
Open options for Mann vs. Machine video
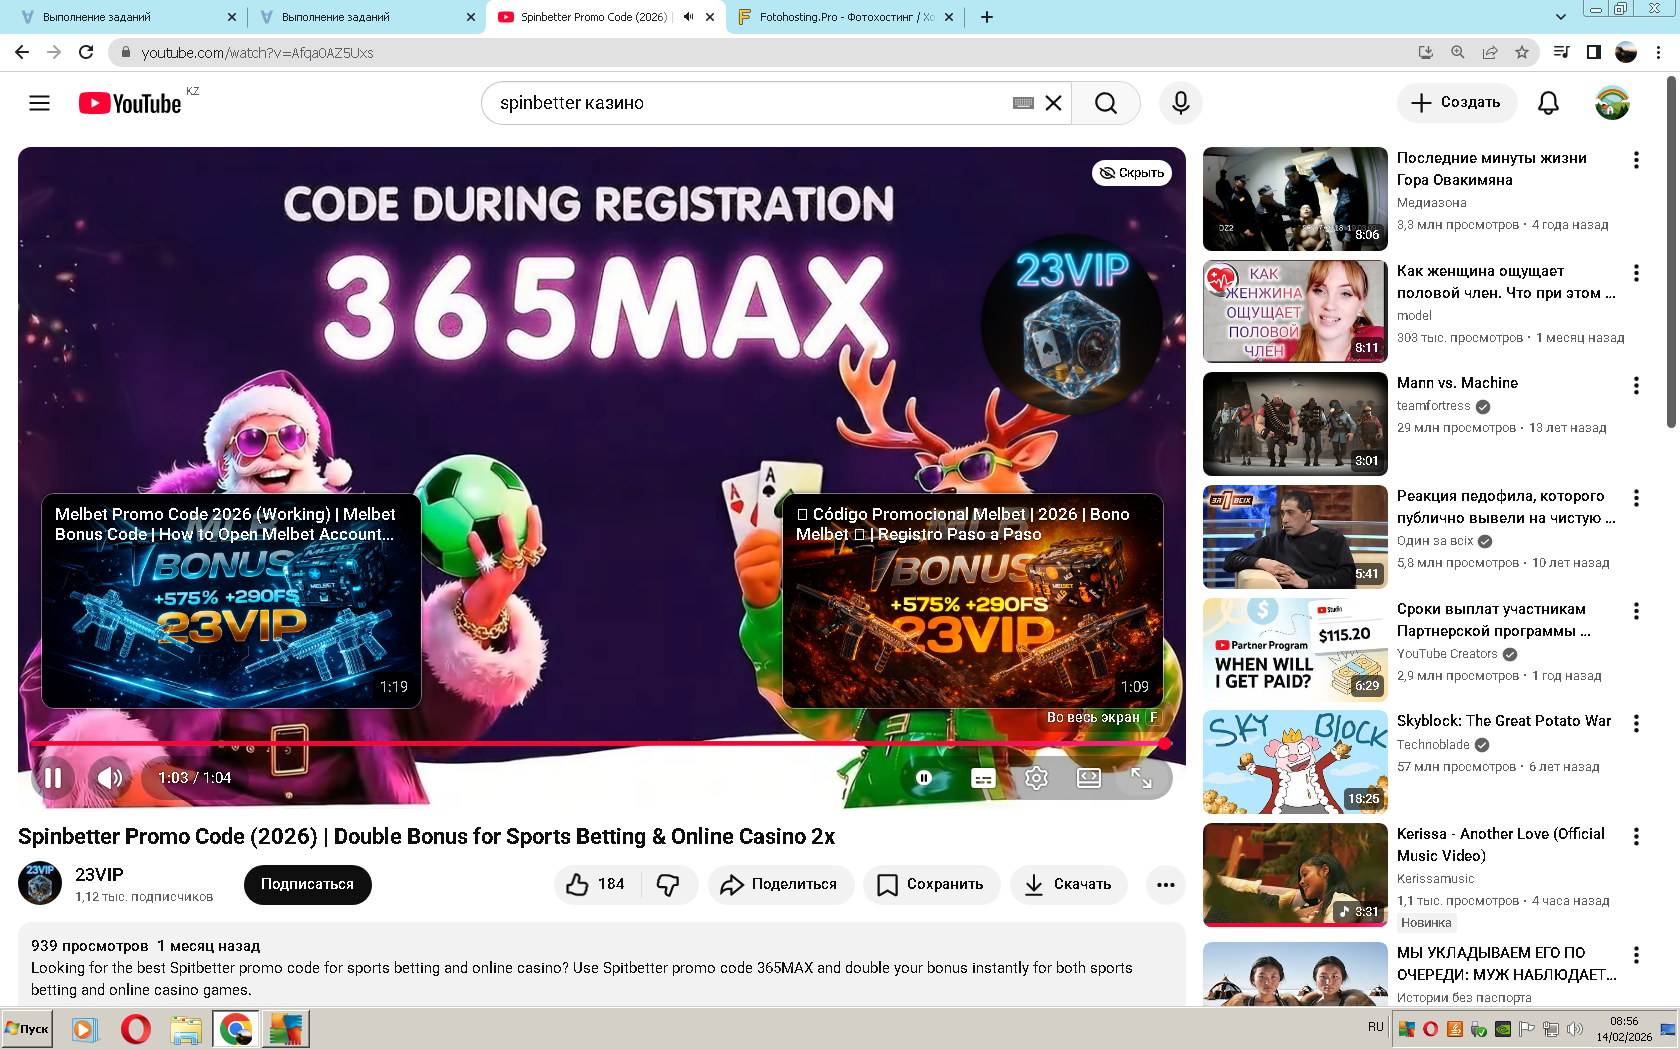click(1636, 385)
